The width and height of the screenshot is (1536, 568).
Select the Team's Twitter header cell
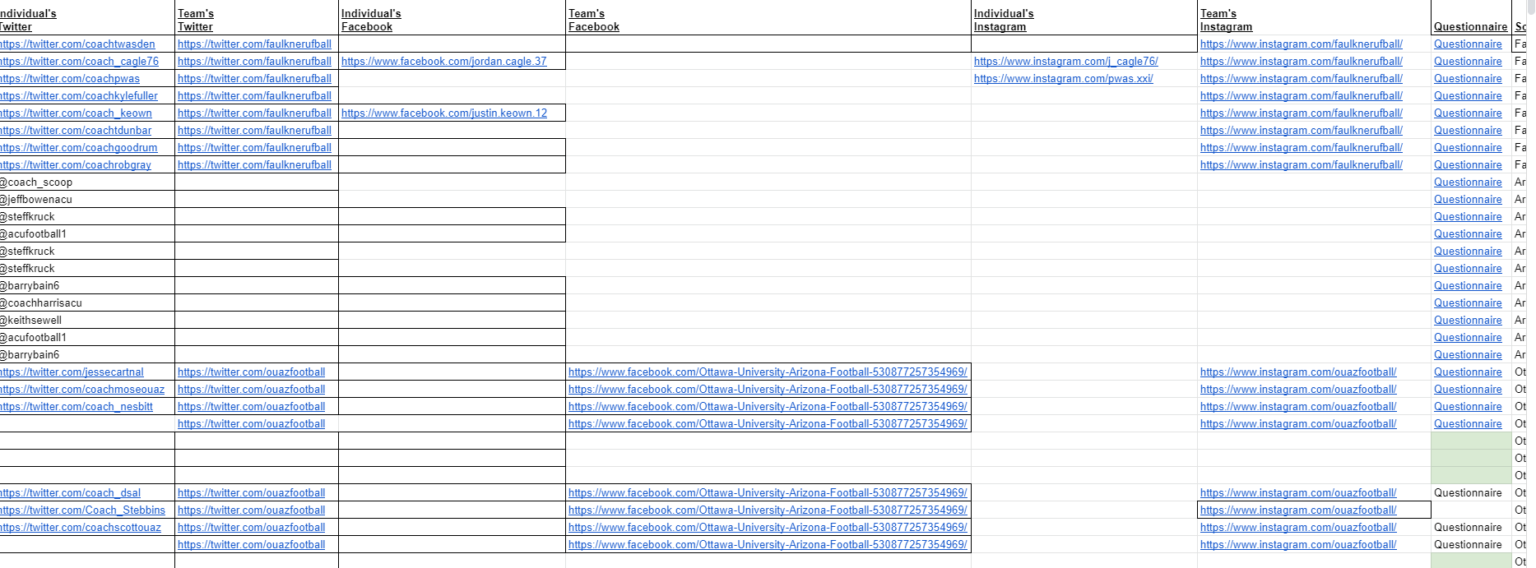point(256,20)
